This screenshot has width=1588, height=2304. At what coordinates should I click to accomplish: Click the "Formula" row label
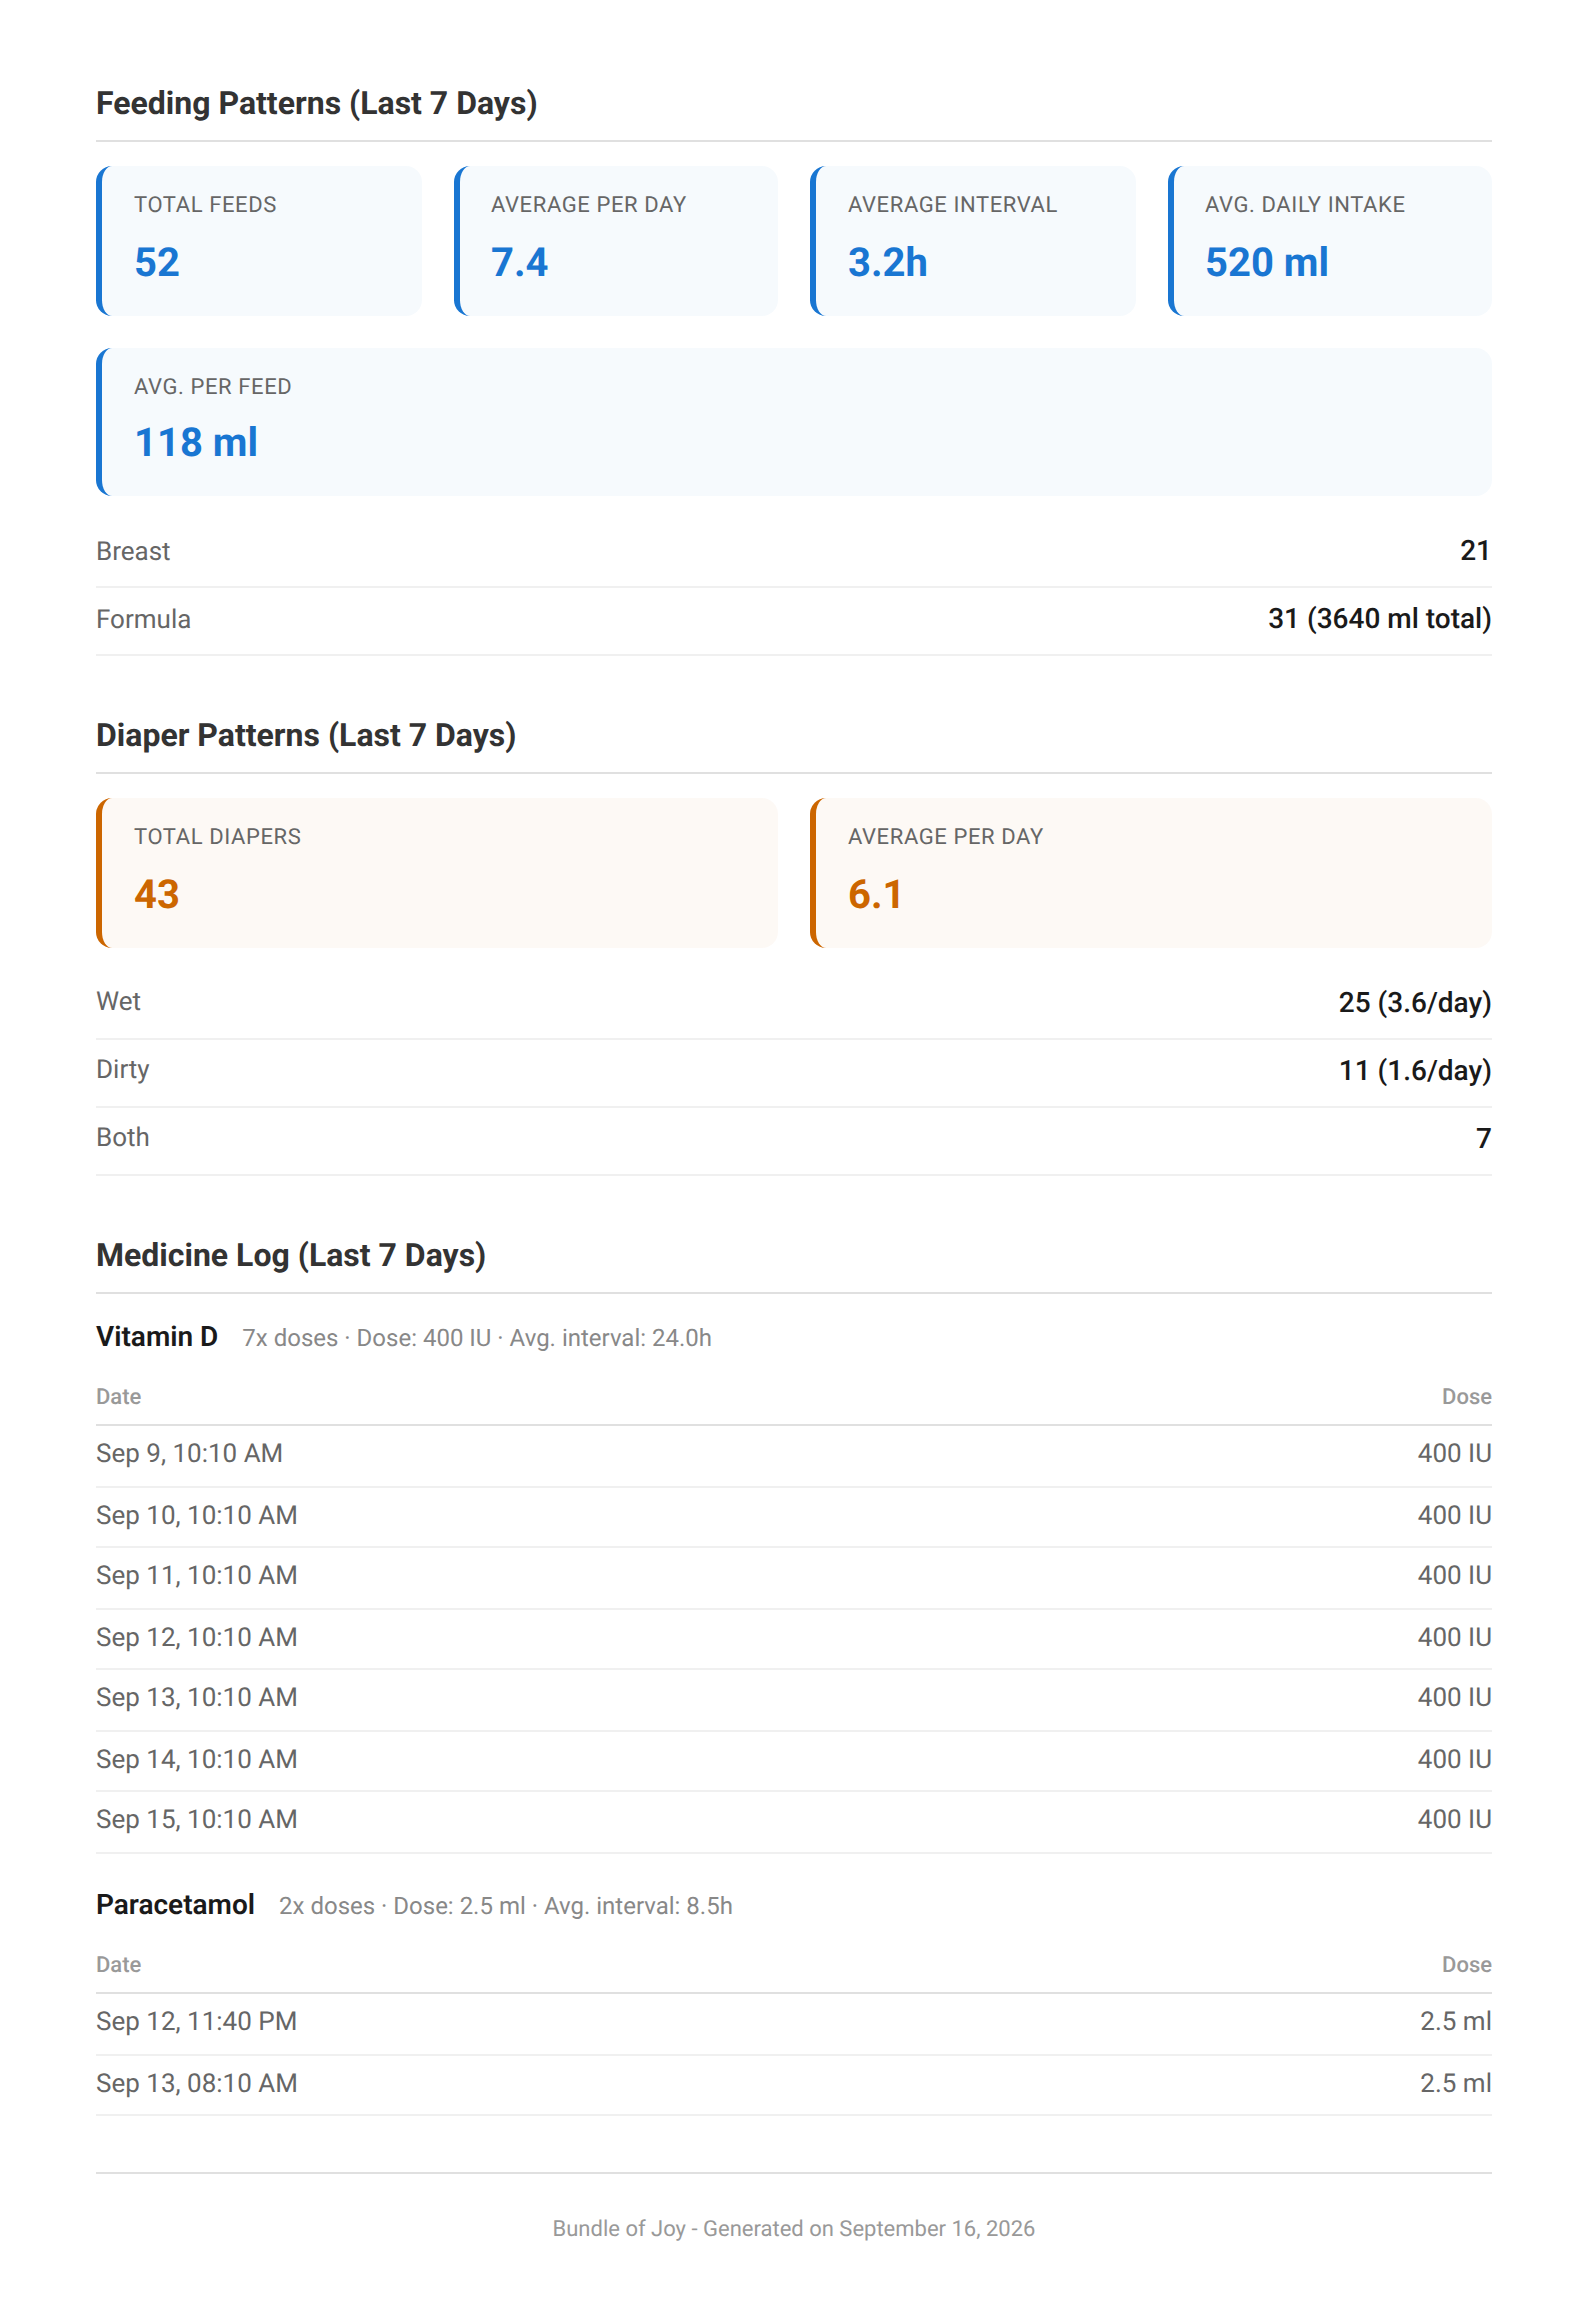click(x=143, y=620)
